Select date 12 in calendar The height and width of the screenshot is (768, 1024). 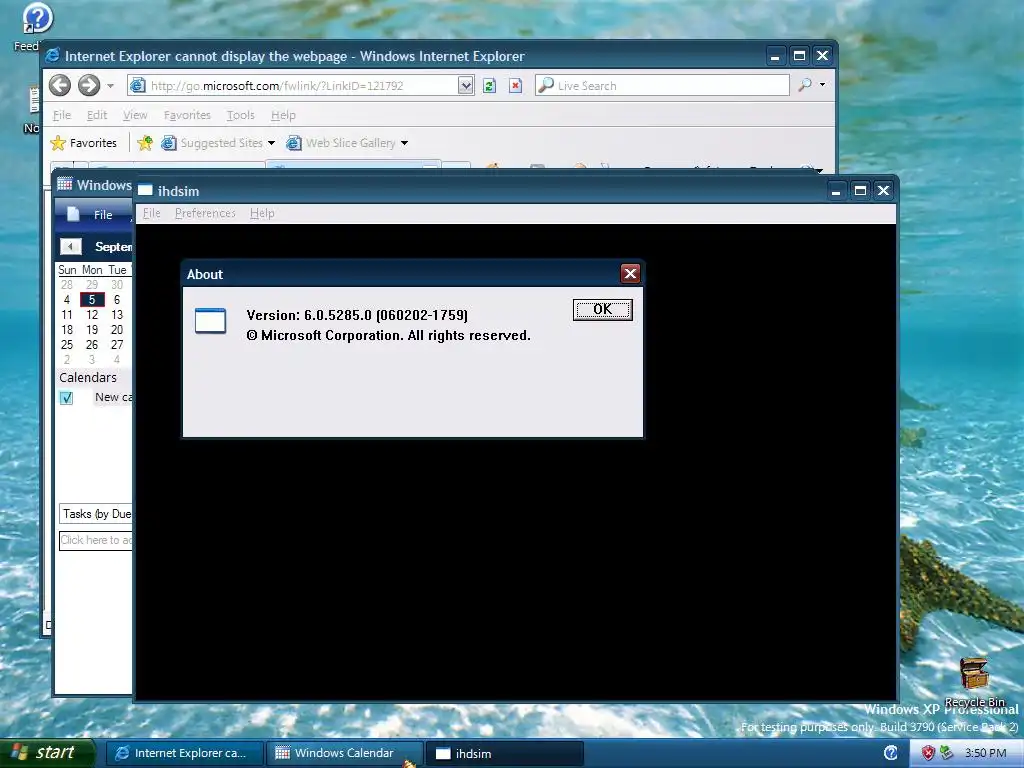pyautogui.click(x=92, y=315)
